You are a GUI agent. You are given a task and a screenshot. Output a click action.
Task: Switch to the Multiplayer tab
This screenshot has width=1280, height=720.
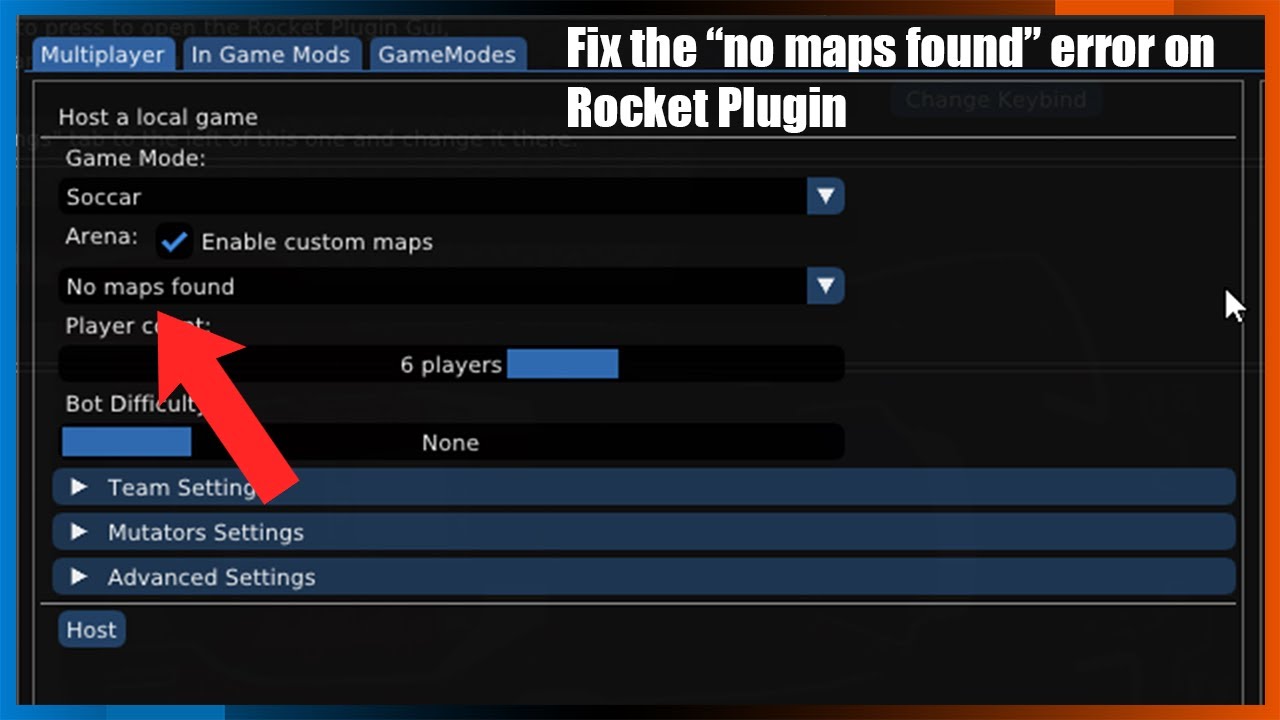pyautogui.click(x=102, y=54)
